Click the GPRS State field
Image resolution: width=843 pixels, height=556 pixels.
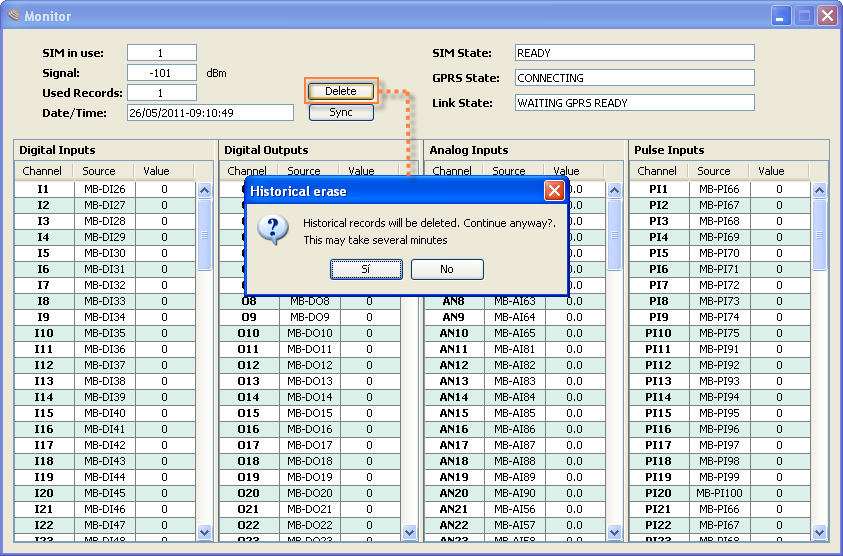point(634,78)
